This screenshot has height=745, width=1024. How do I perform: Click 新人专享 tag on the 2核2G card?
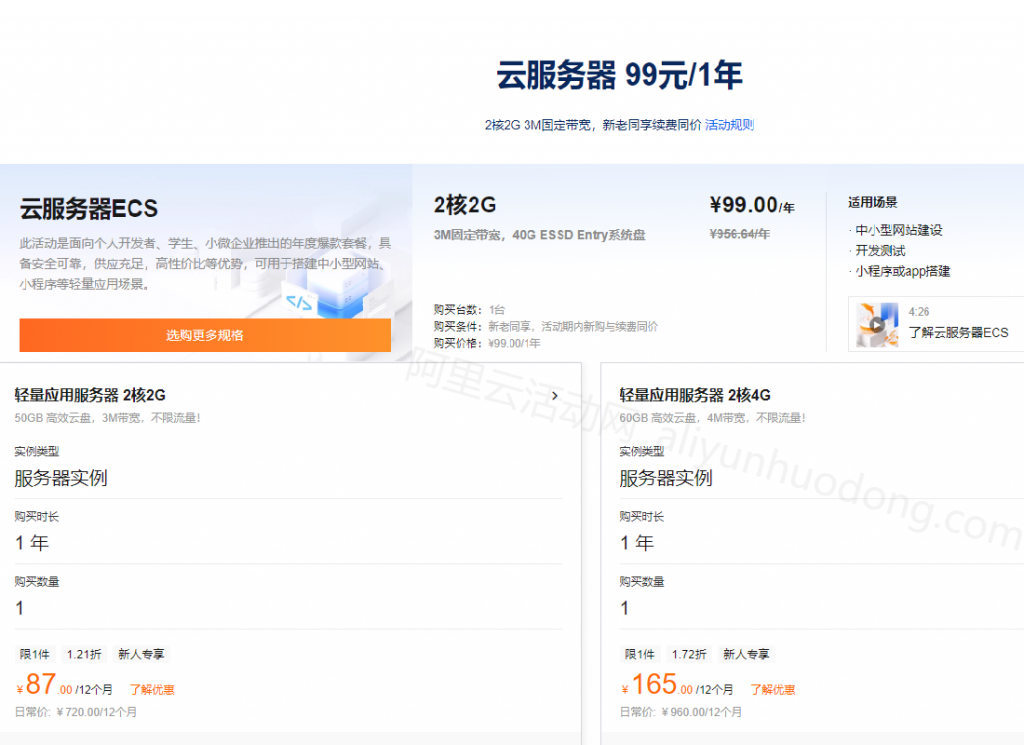pos(141,654)
